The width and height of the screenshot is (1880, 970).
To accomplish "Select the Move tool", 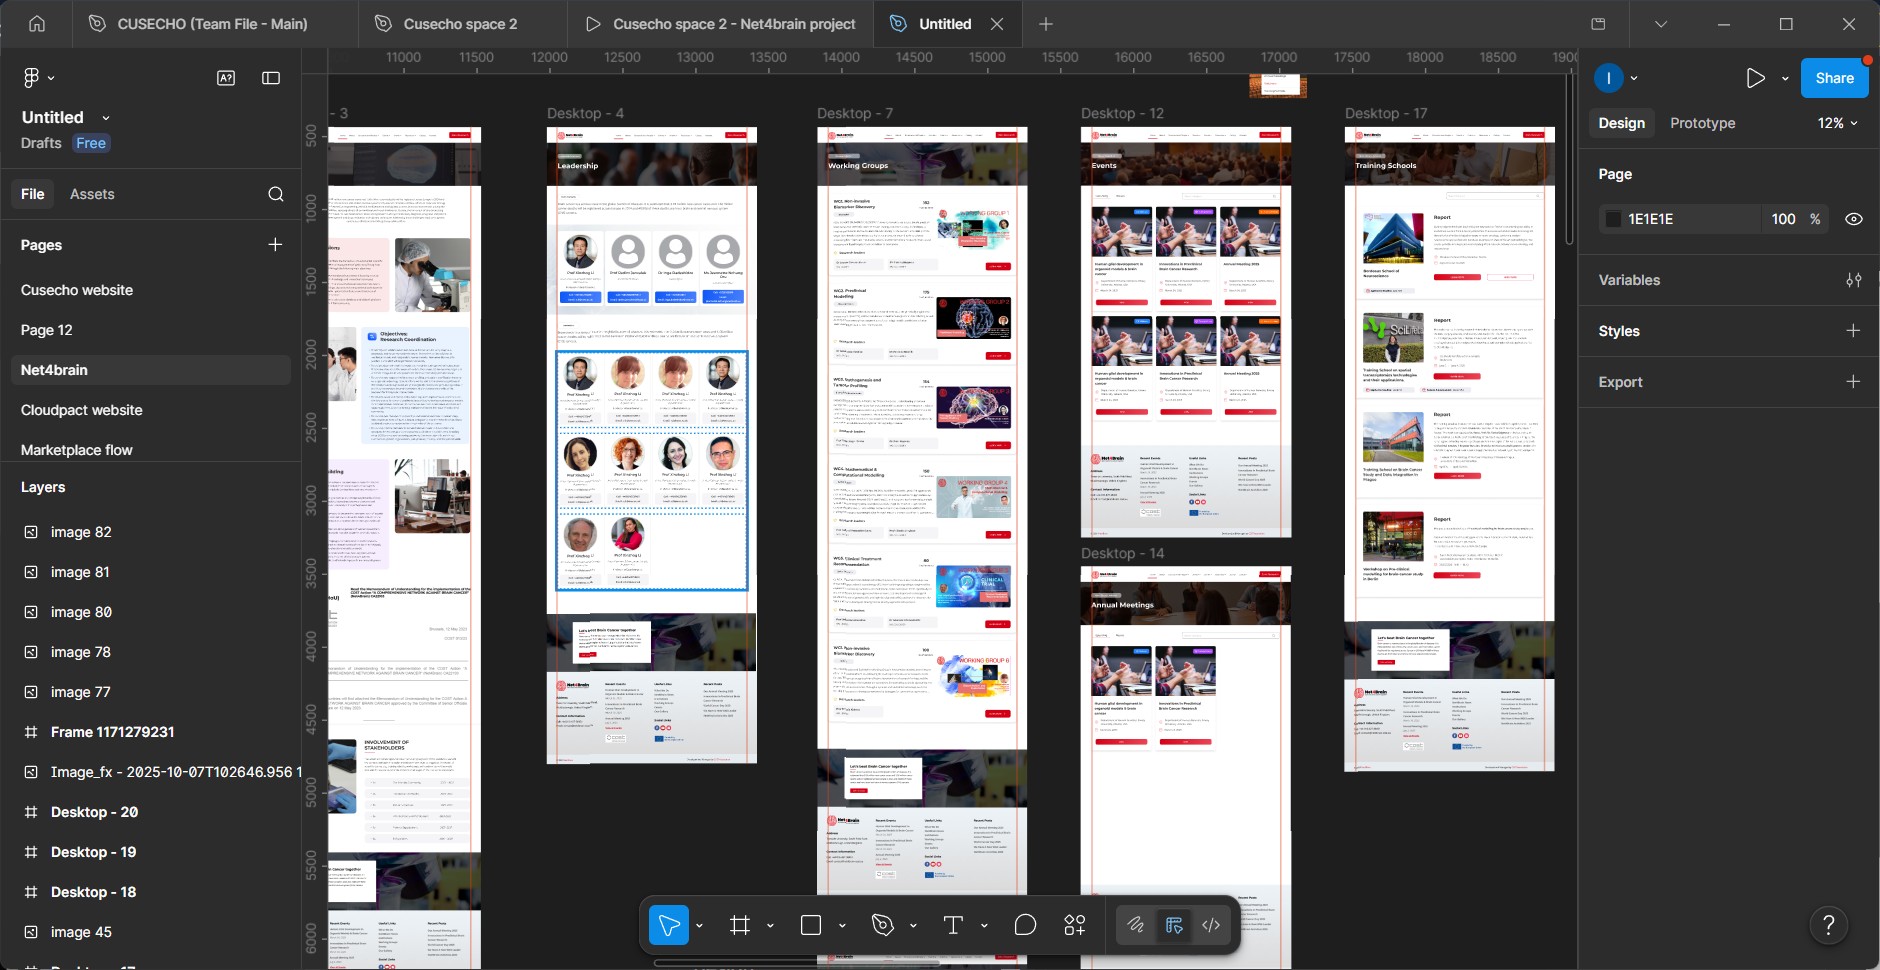I will pyautogui.click(x=669, y=925).
